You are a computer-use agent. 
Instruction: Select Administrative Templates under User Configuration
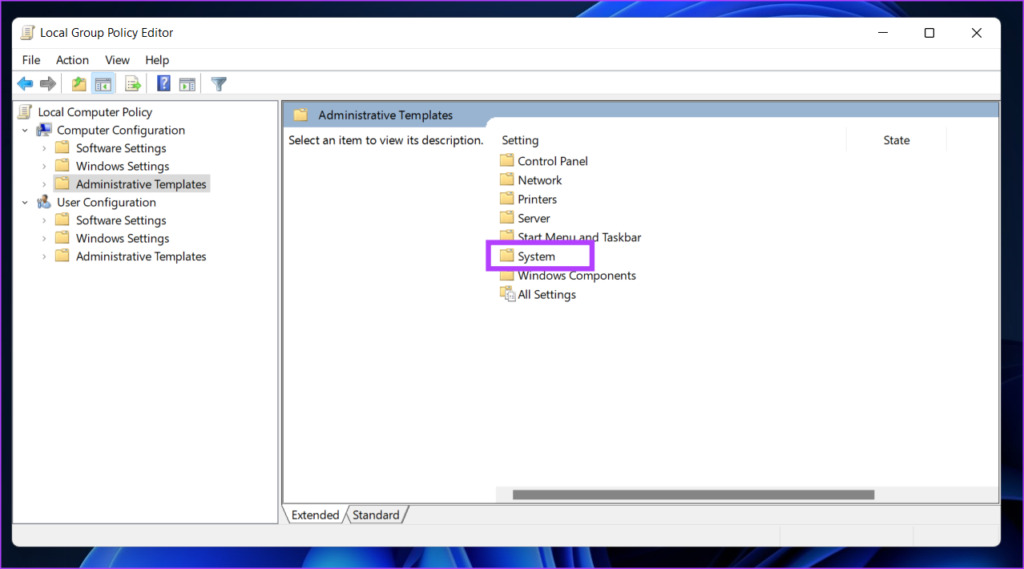tap(141, 256)
